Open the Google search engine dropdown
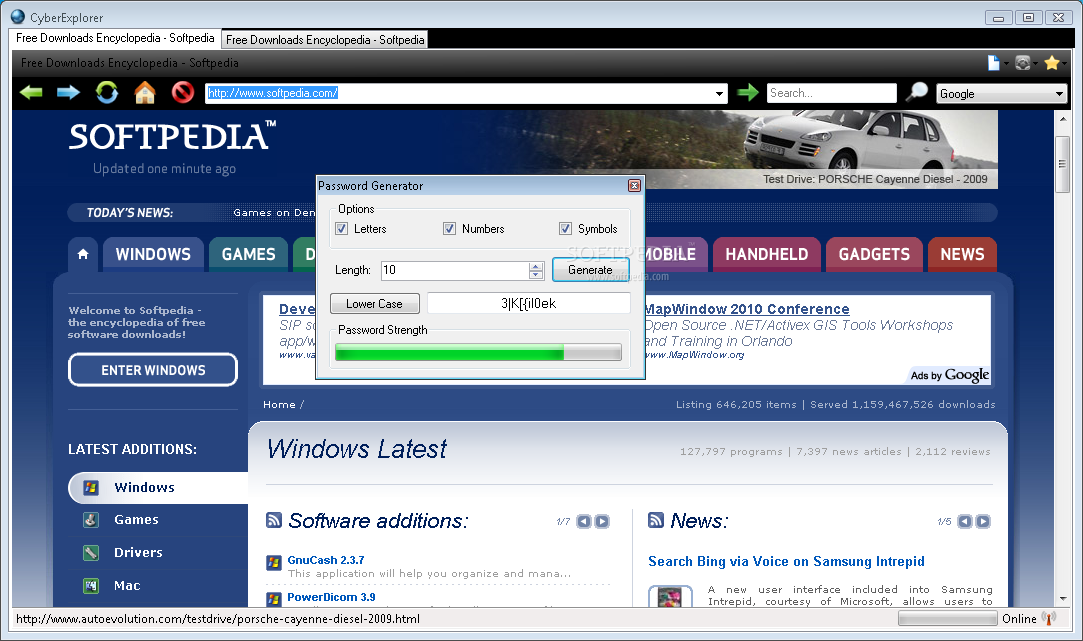This screenshot has height=641, width=1083. point(1060,93)
